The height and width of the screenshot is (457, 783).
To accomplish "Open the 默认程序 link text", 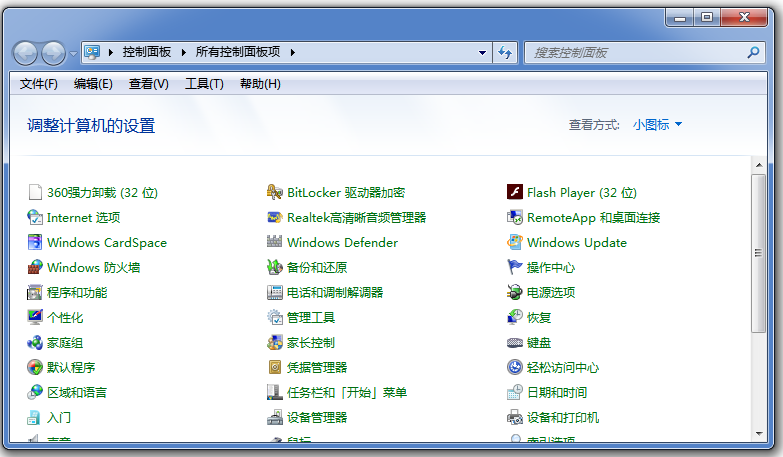I will 71,368.
